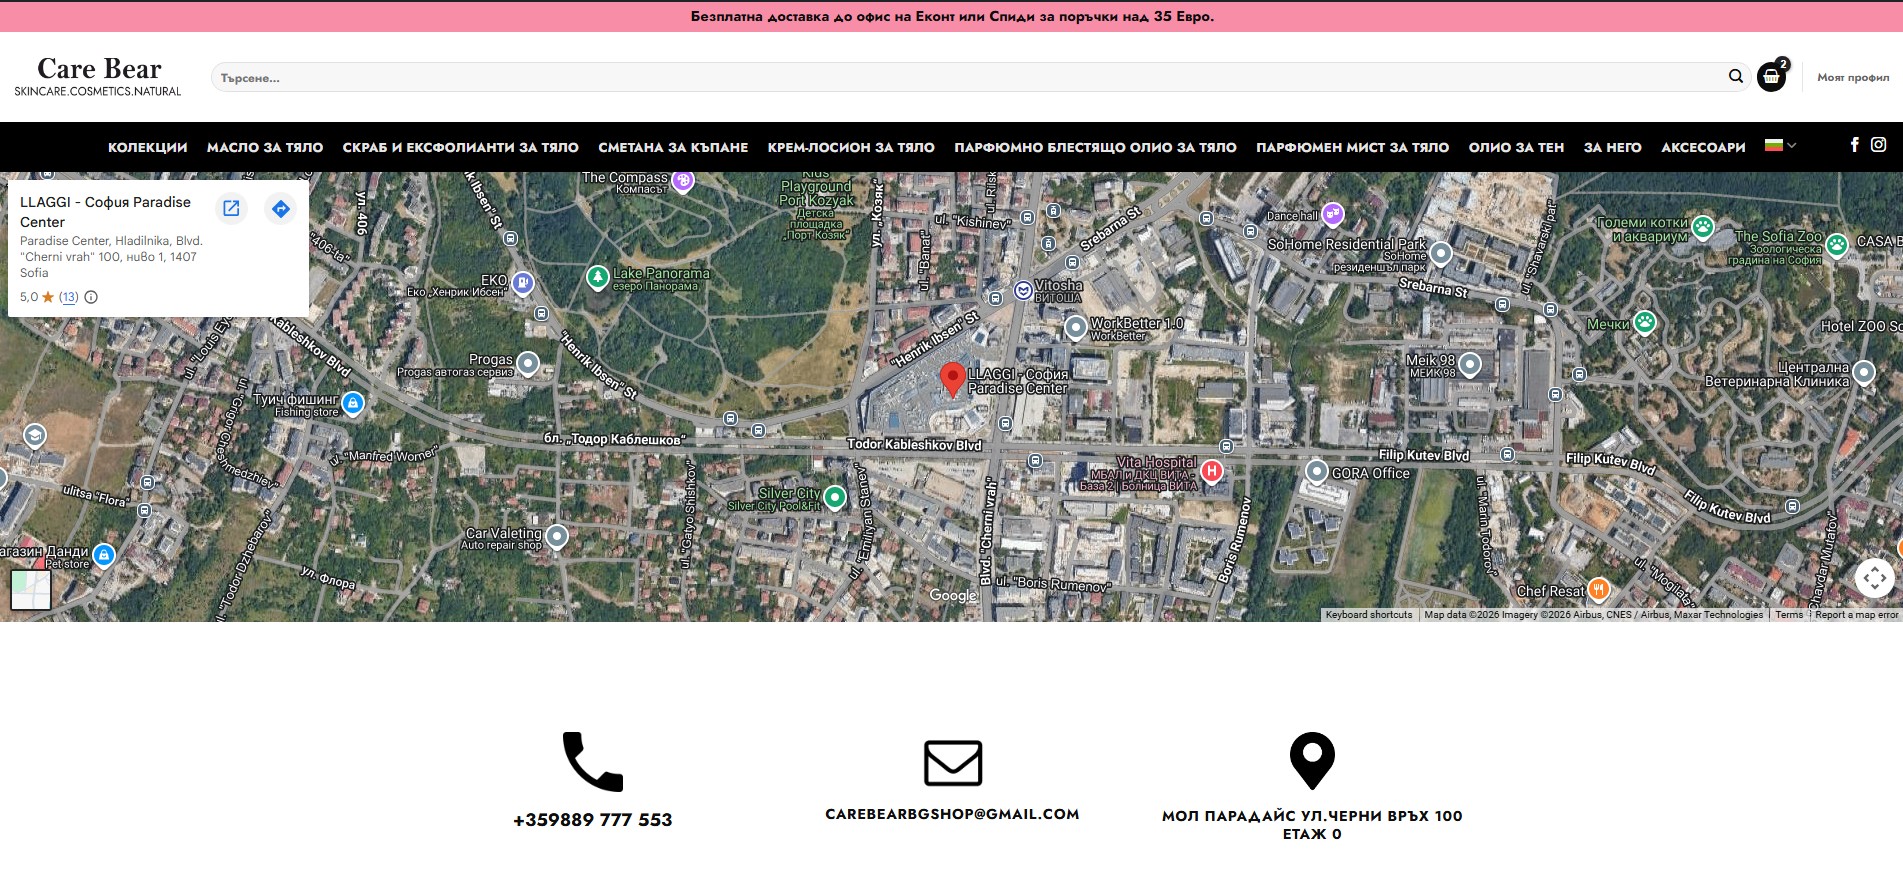Switch map layer type thumbnail
Image resolution: width=1903 pixels, height=880 pixels.
(31, 589)
